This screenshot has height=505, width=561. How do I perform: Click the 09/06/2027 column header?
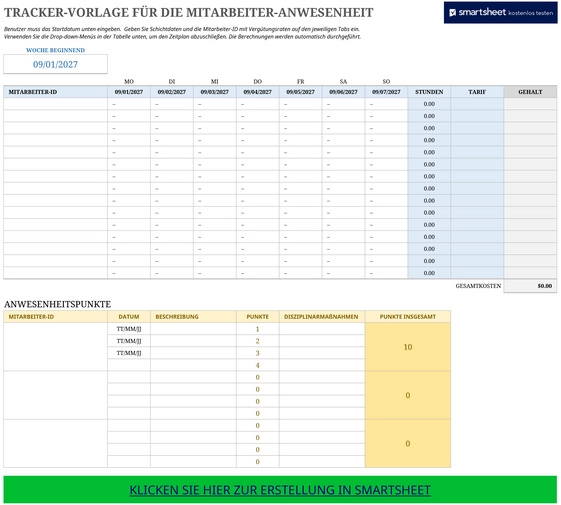[343, 92]
